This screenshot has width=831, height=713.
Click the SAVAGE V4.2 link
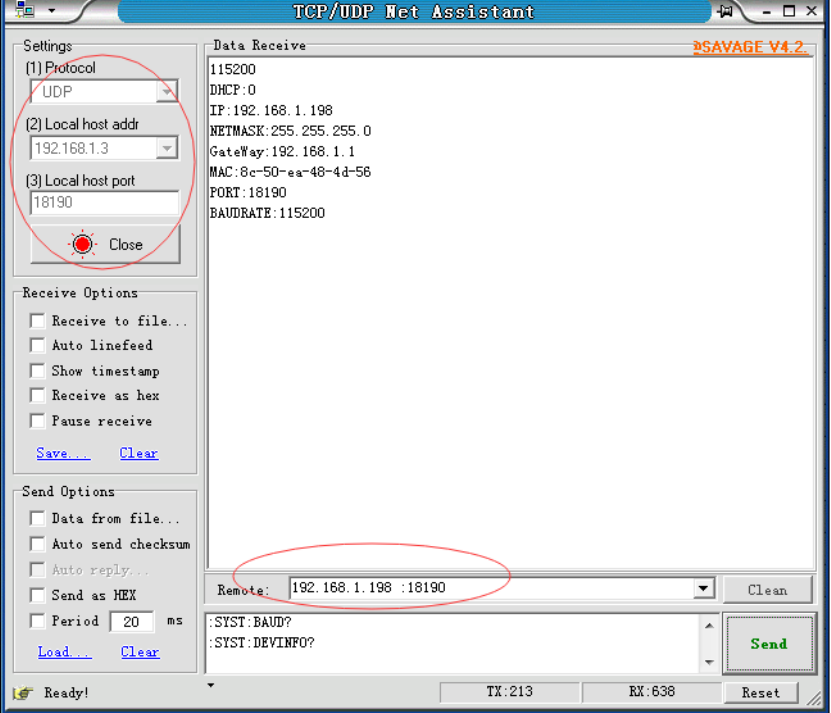tap(750, 47)
